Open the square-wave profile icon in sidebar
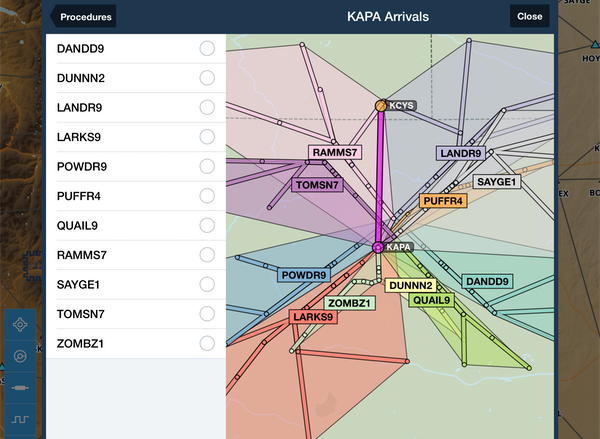 [x=20, y=418]
